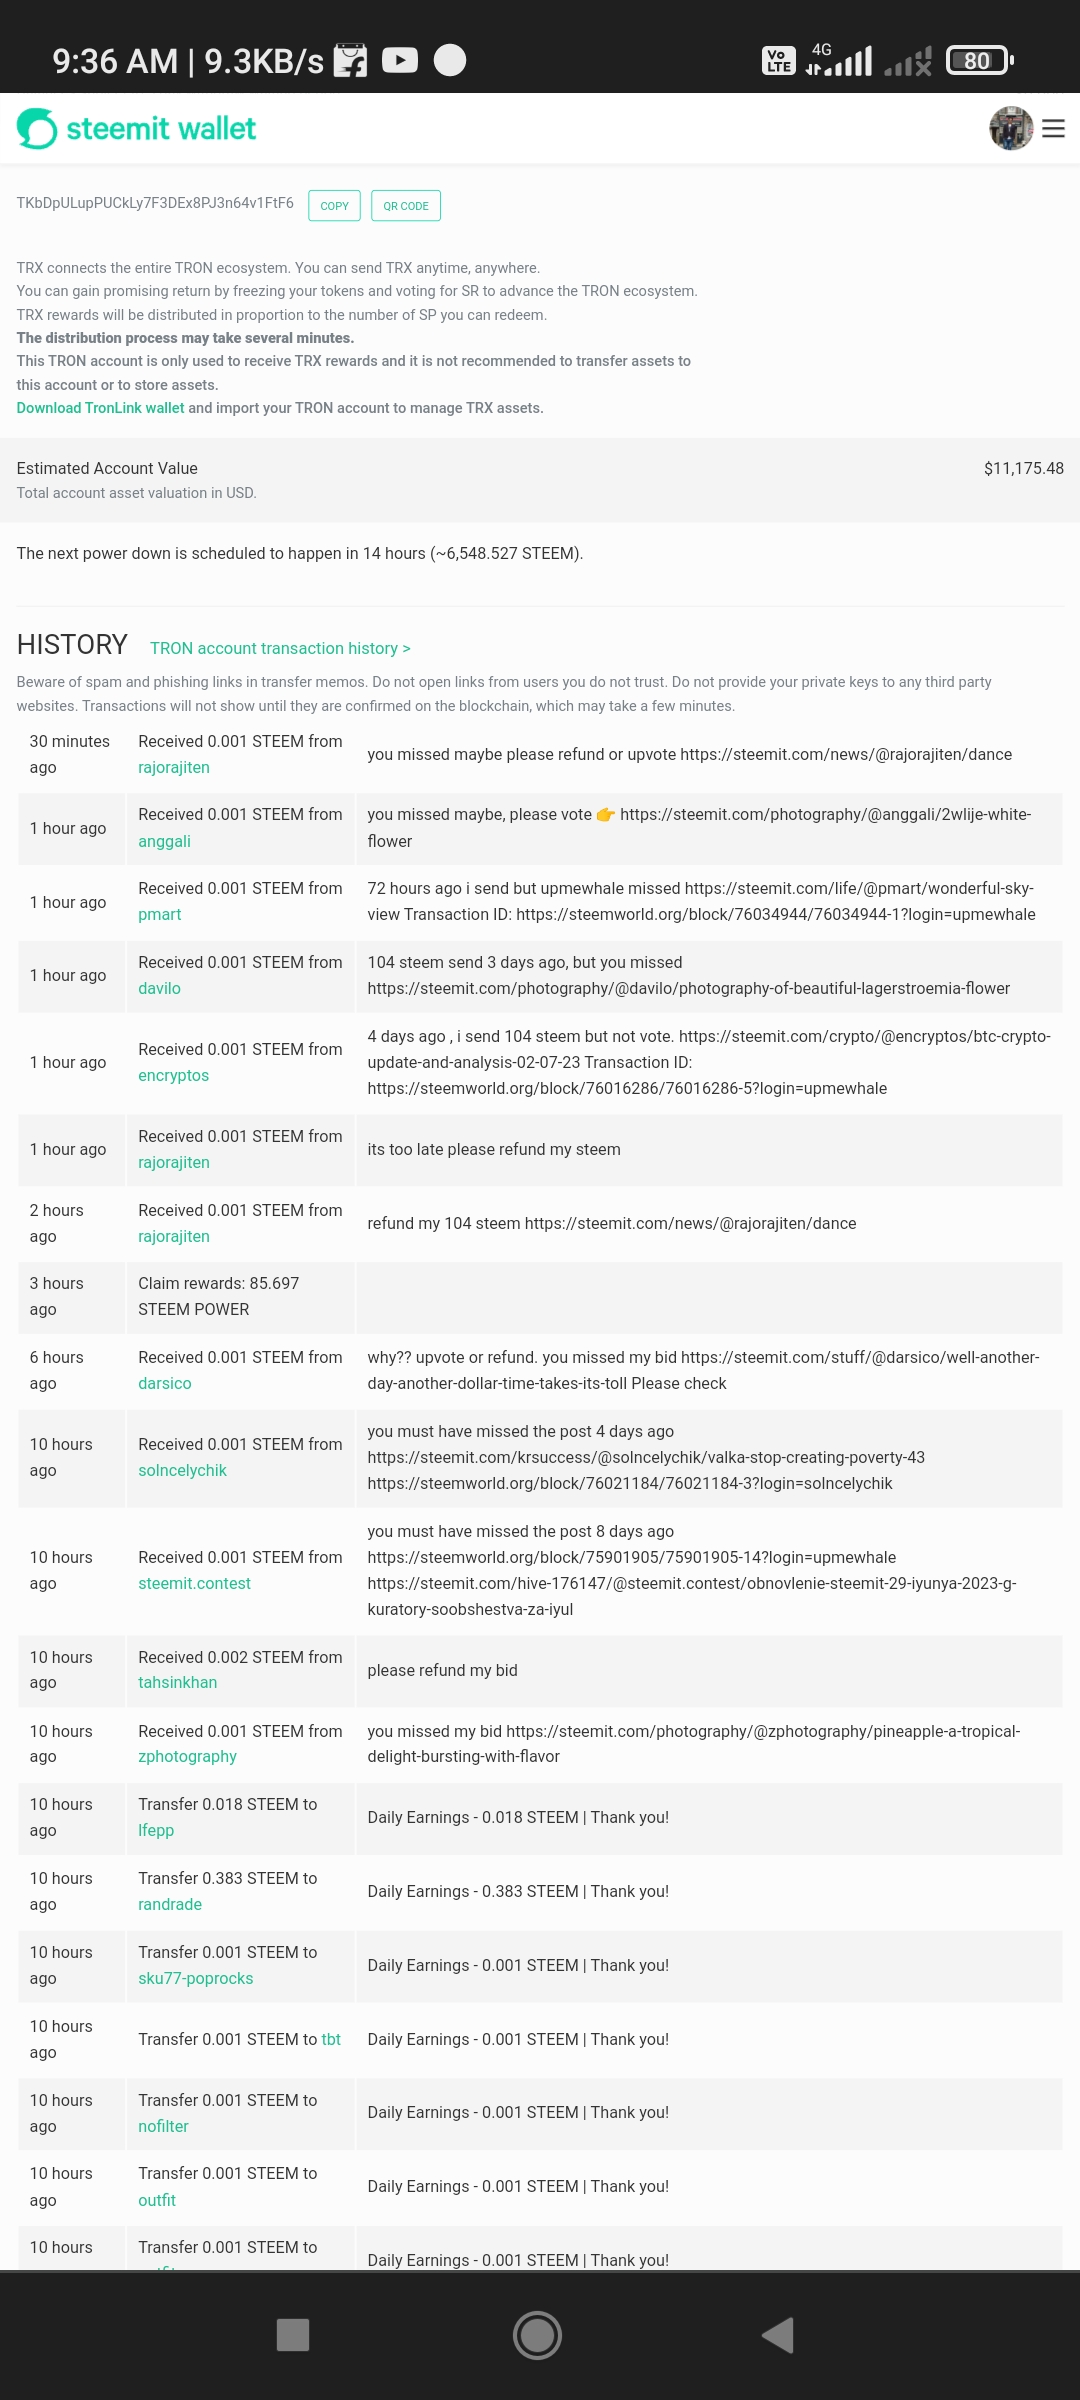Visit the pmart sender profile

pyautogui.click(x=160, y=914)
